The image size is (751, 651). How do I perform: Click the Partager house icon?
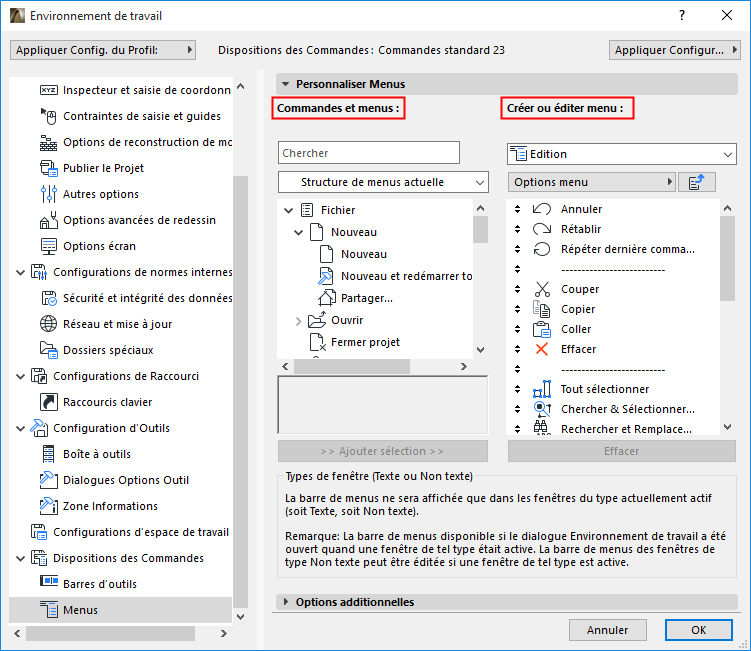point(327,298)
